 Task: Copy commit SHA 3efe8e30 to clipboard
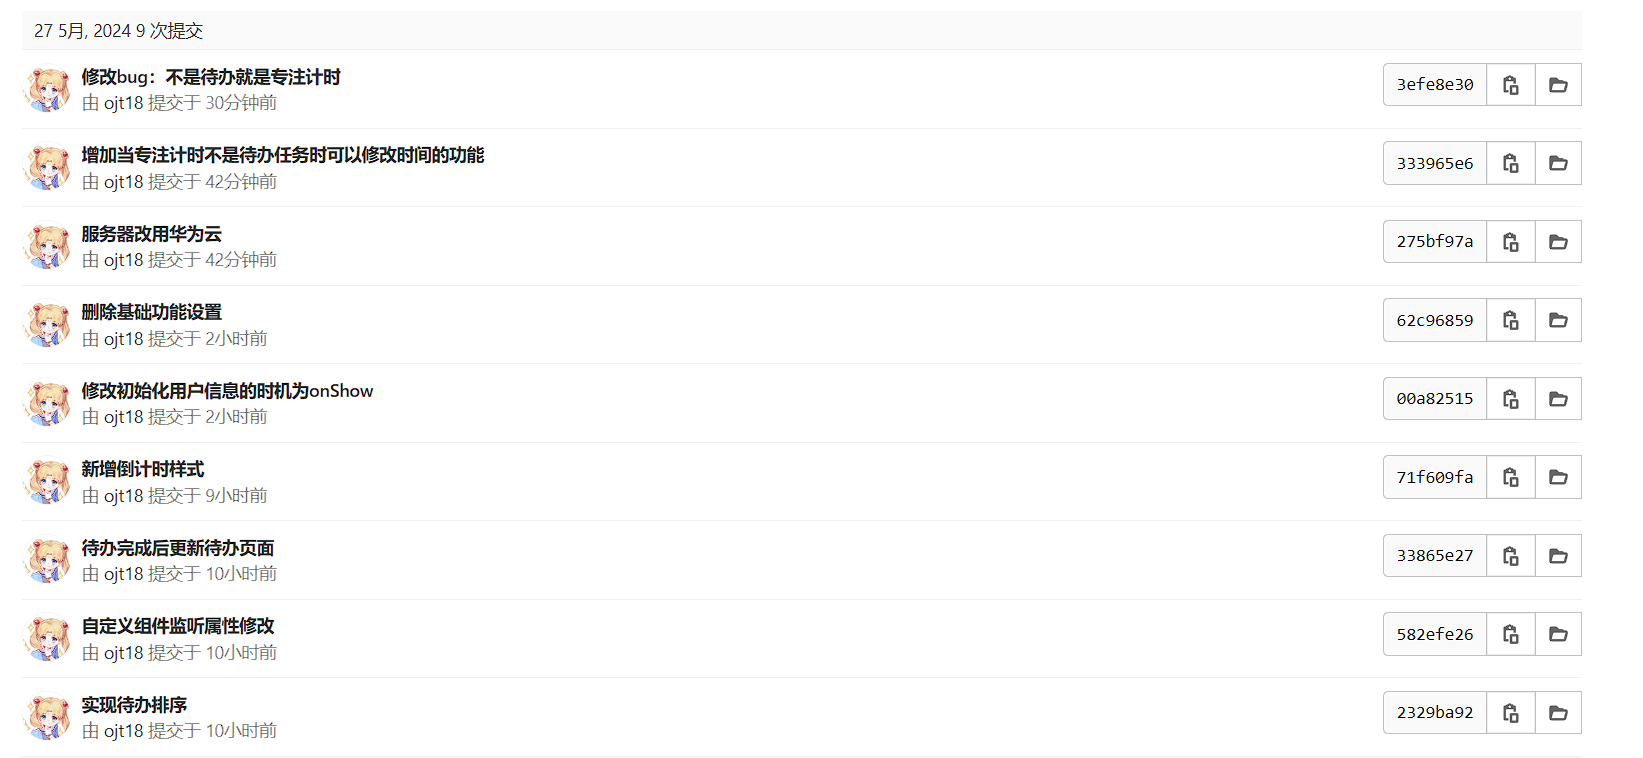tap(1510, 85)
